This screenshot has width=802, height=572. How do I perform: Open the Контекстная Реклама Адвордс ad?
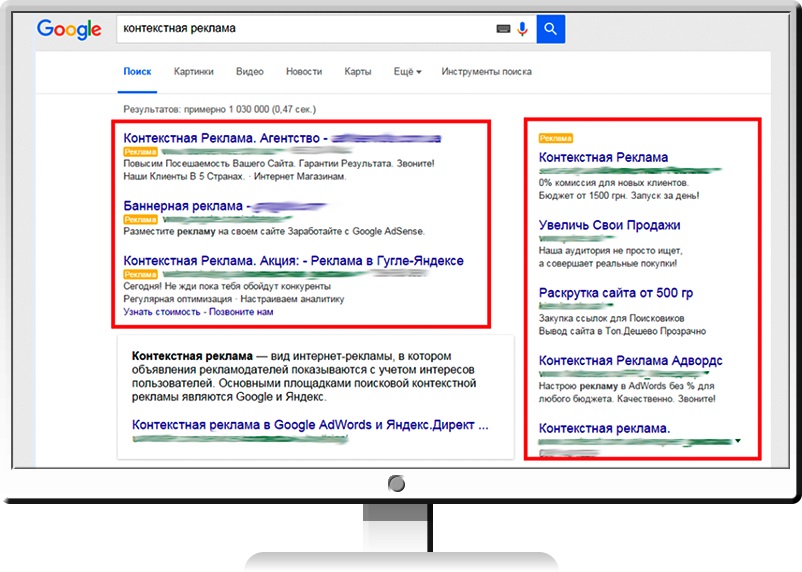(630, 361)
